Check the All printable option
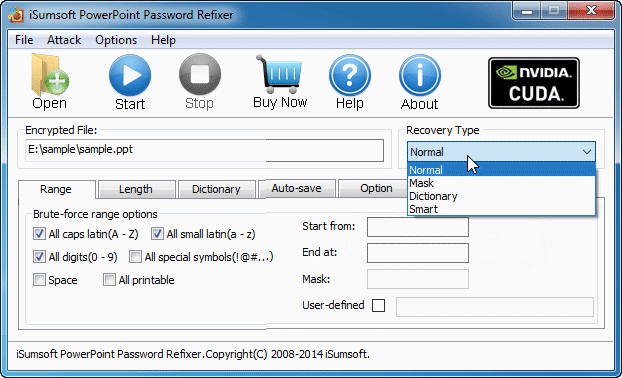This screenshot has width=622, height=378. coord(109,280)
